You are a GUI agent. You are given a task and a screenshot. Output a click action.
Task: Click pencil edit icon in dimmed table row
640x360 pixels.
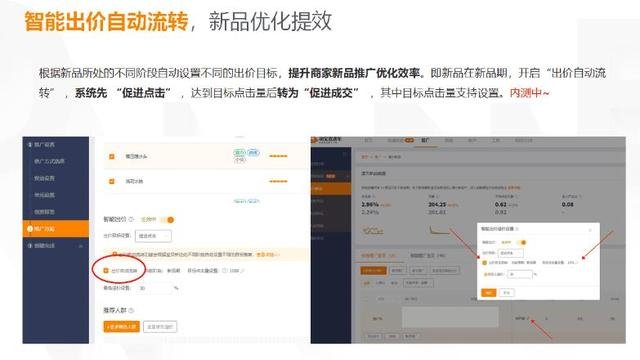[528, 318]
